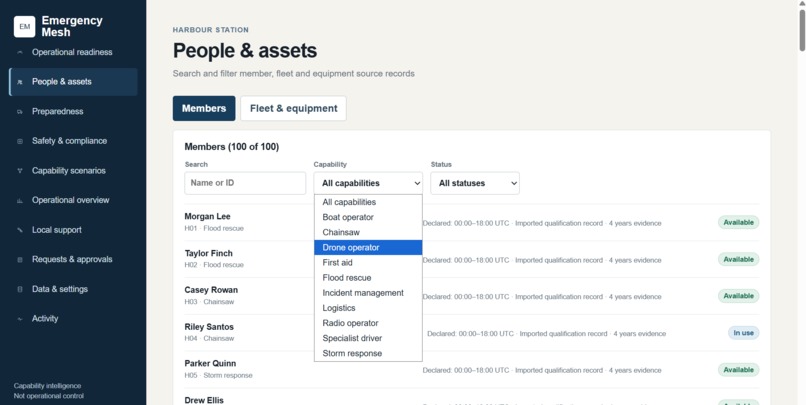Screen dimensions: 806x405
Task: Select First aid capability
Action: (x=368, y=263)
